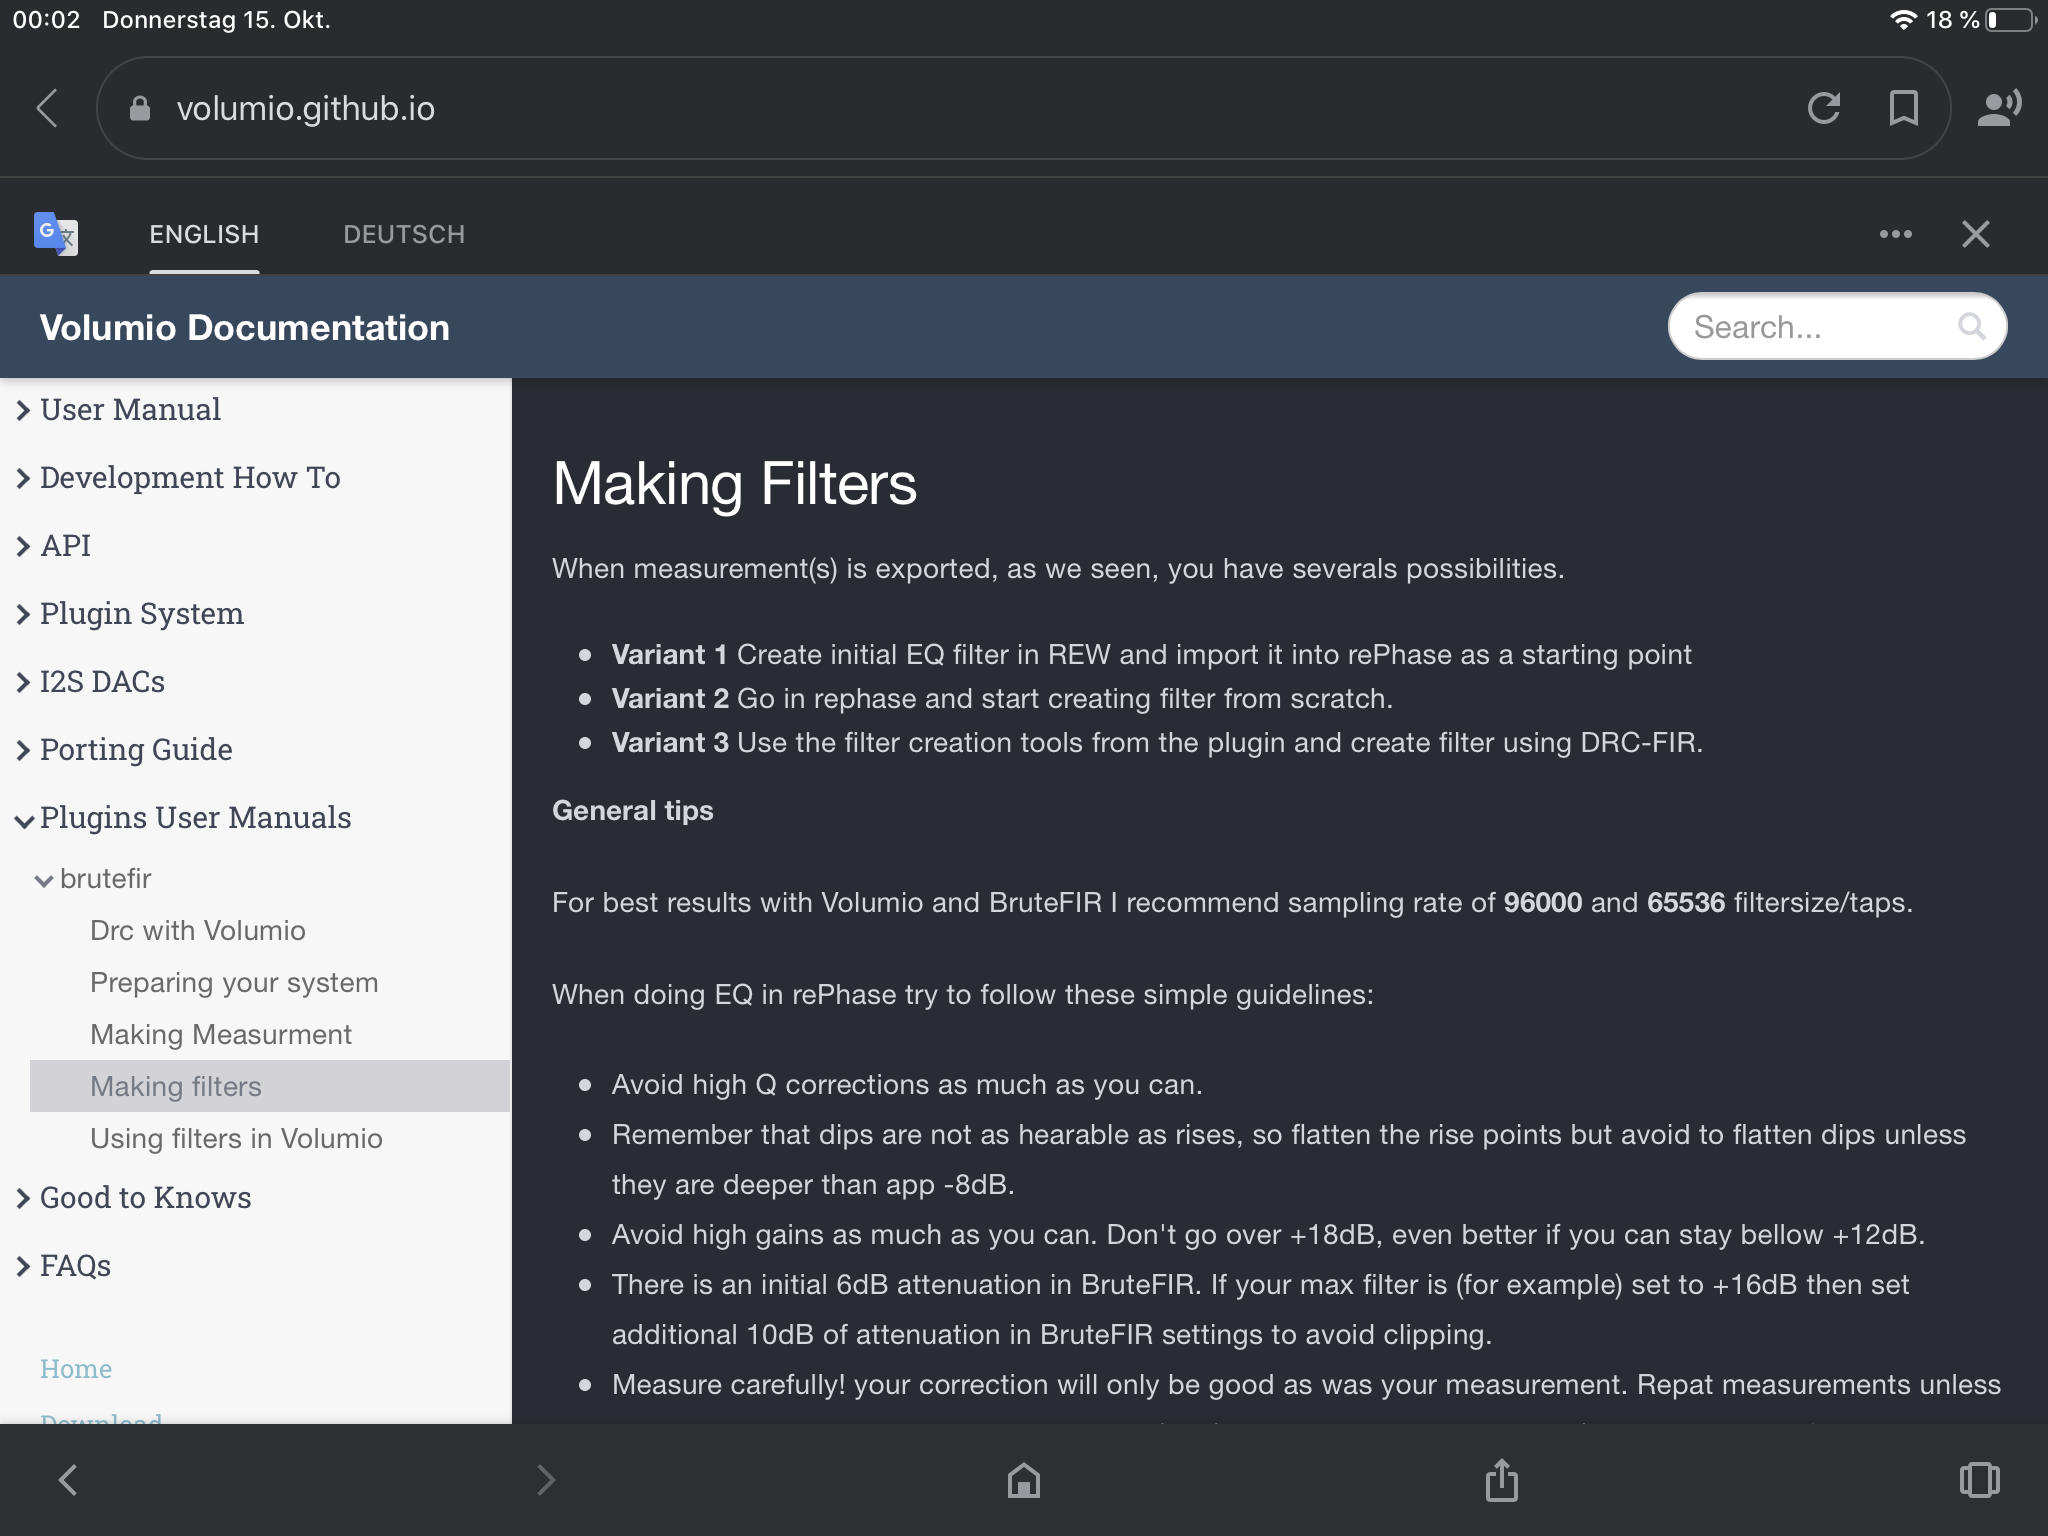The image size is (2048, 1536).
Task: Tap the 00:02 clock in the status bar
Action: (x=46, y=20)
